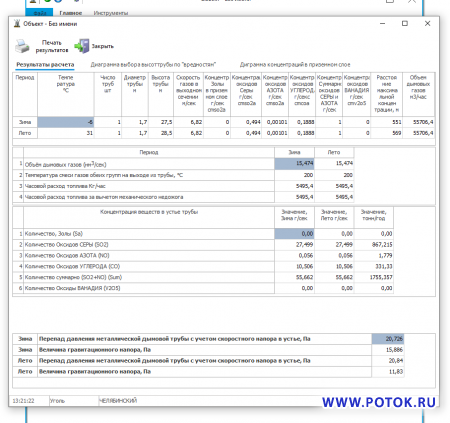Click the Закрыть door icon
450x423 pixels.
[x=82, y=46]
